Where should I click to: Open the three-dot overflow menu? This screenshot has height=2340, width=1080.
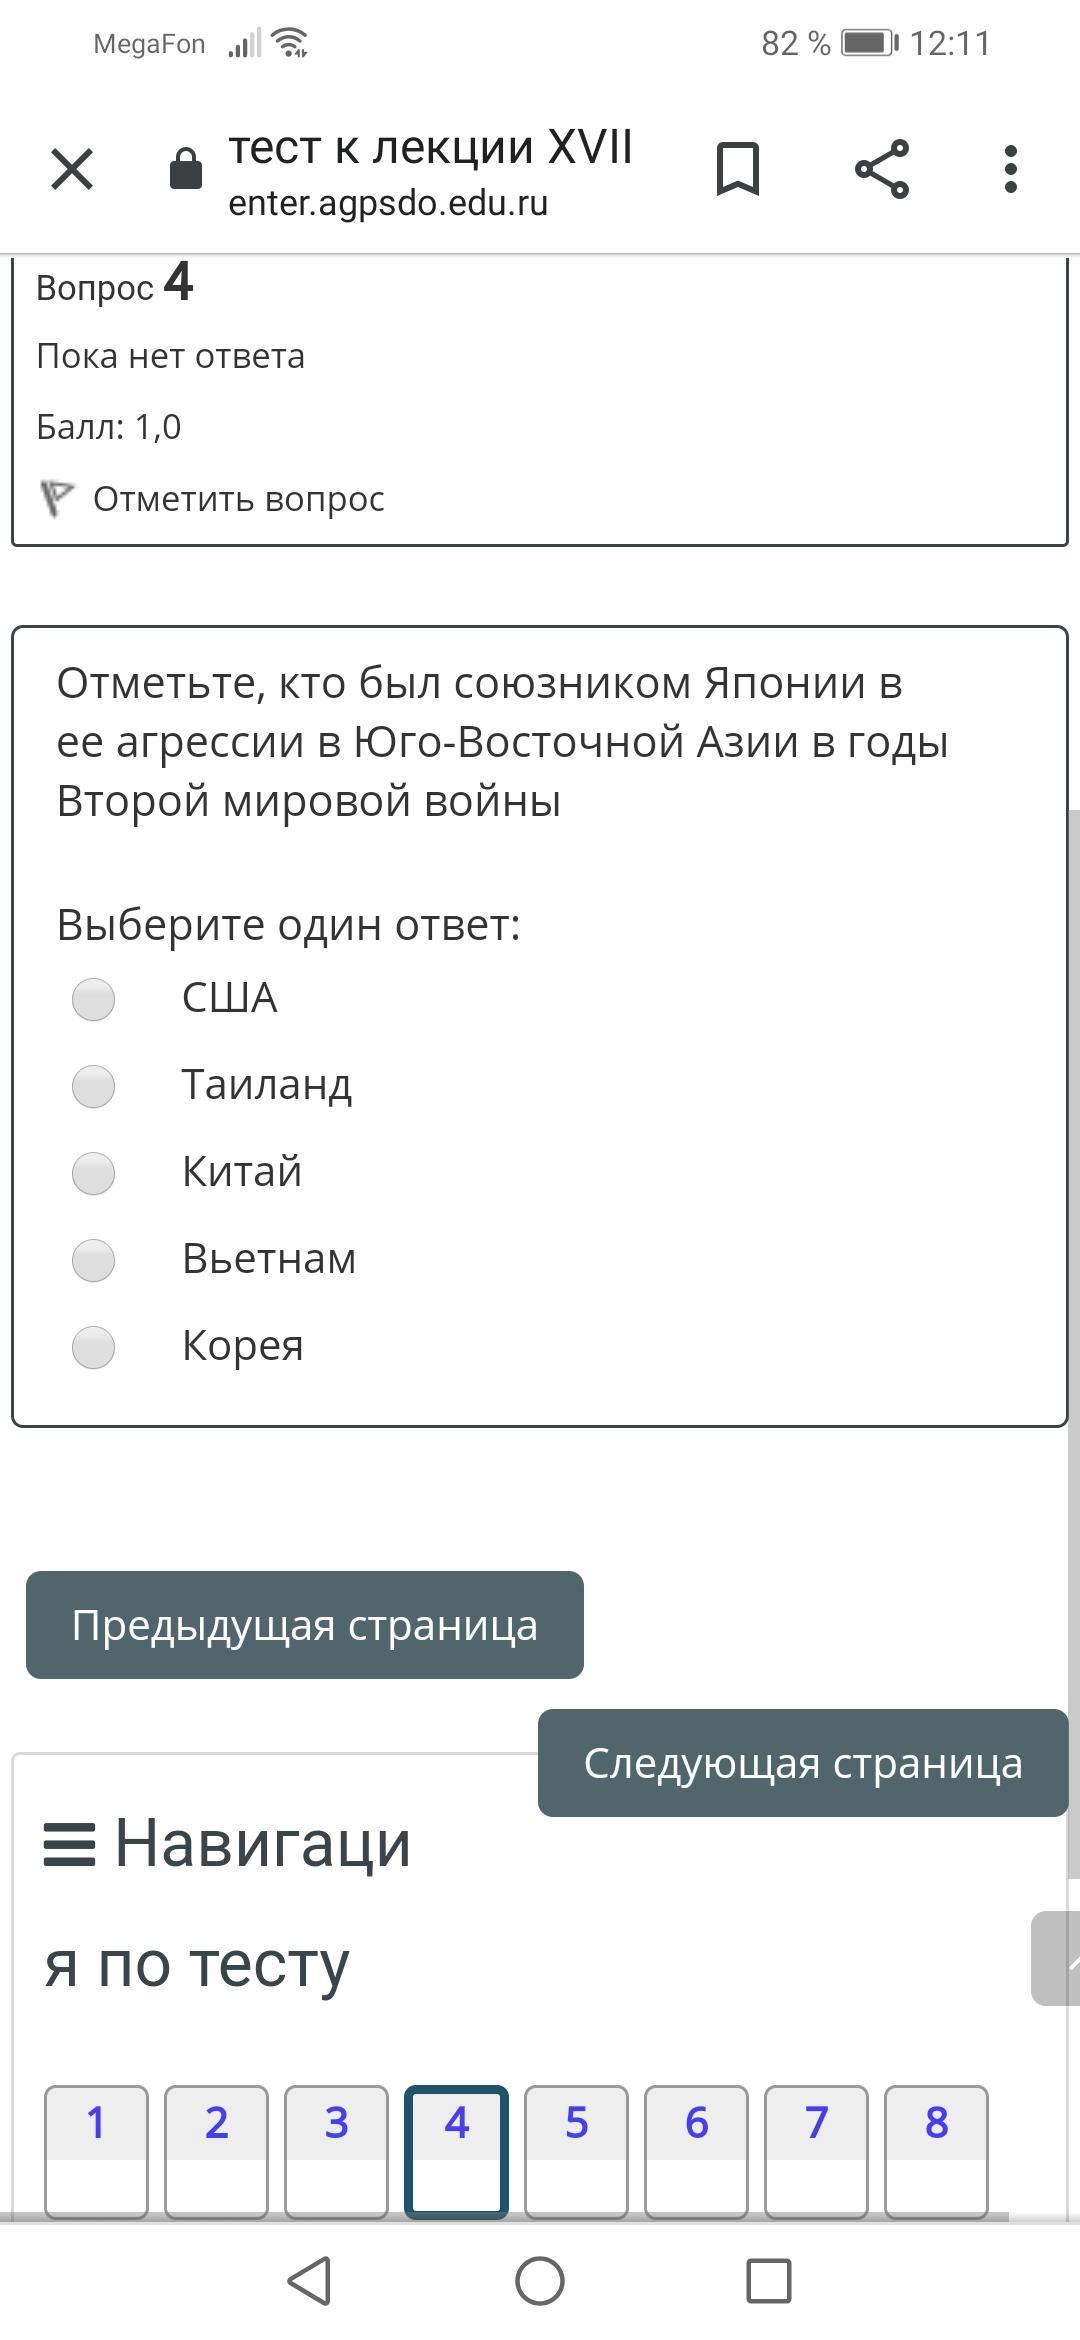coord(1010,168)
